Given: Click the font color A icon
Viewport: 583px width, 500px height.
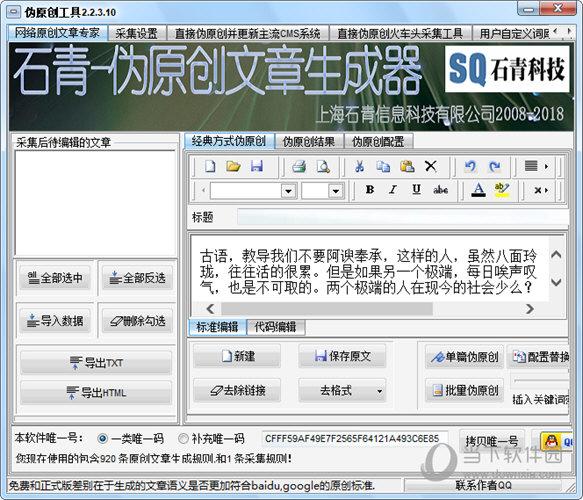Looking at the screenshot, I should pyautogui.click(x=479, y=190).
